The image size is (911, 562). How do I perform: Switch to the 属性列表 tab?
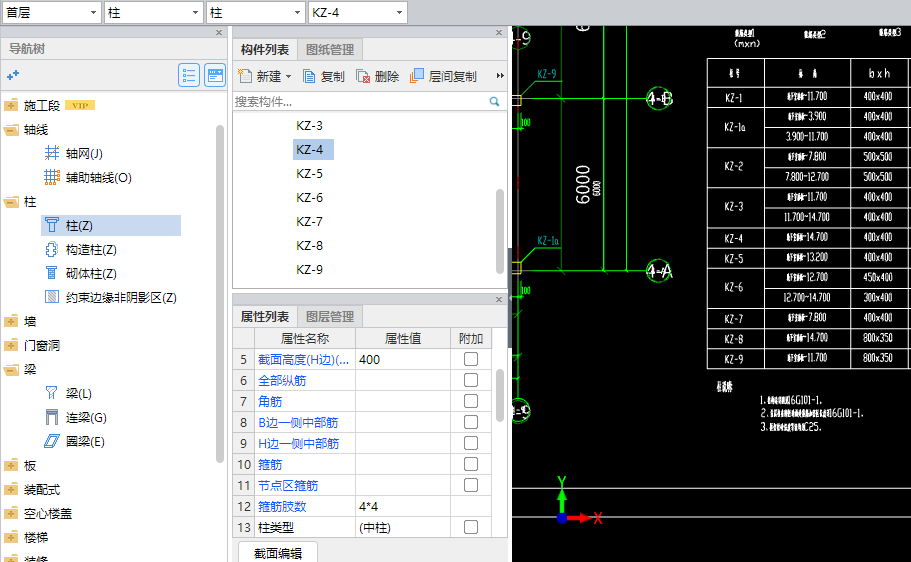coord(265,317)
